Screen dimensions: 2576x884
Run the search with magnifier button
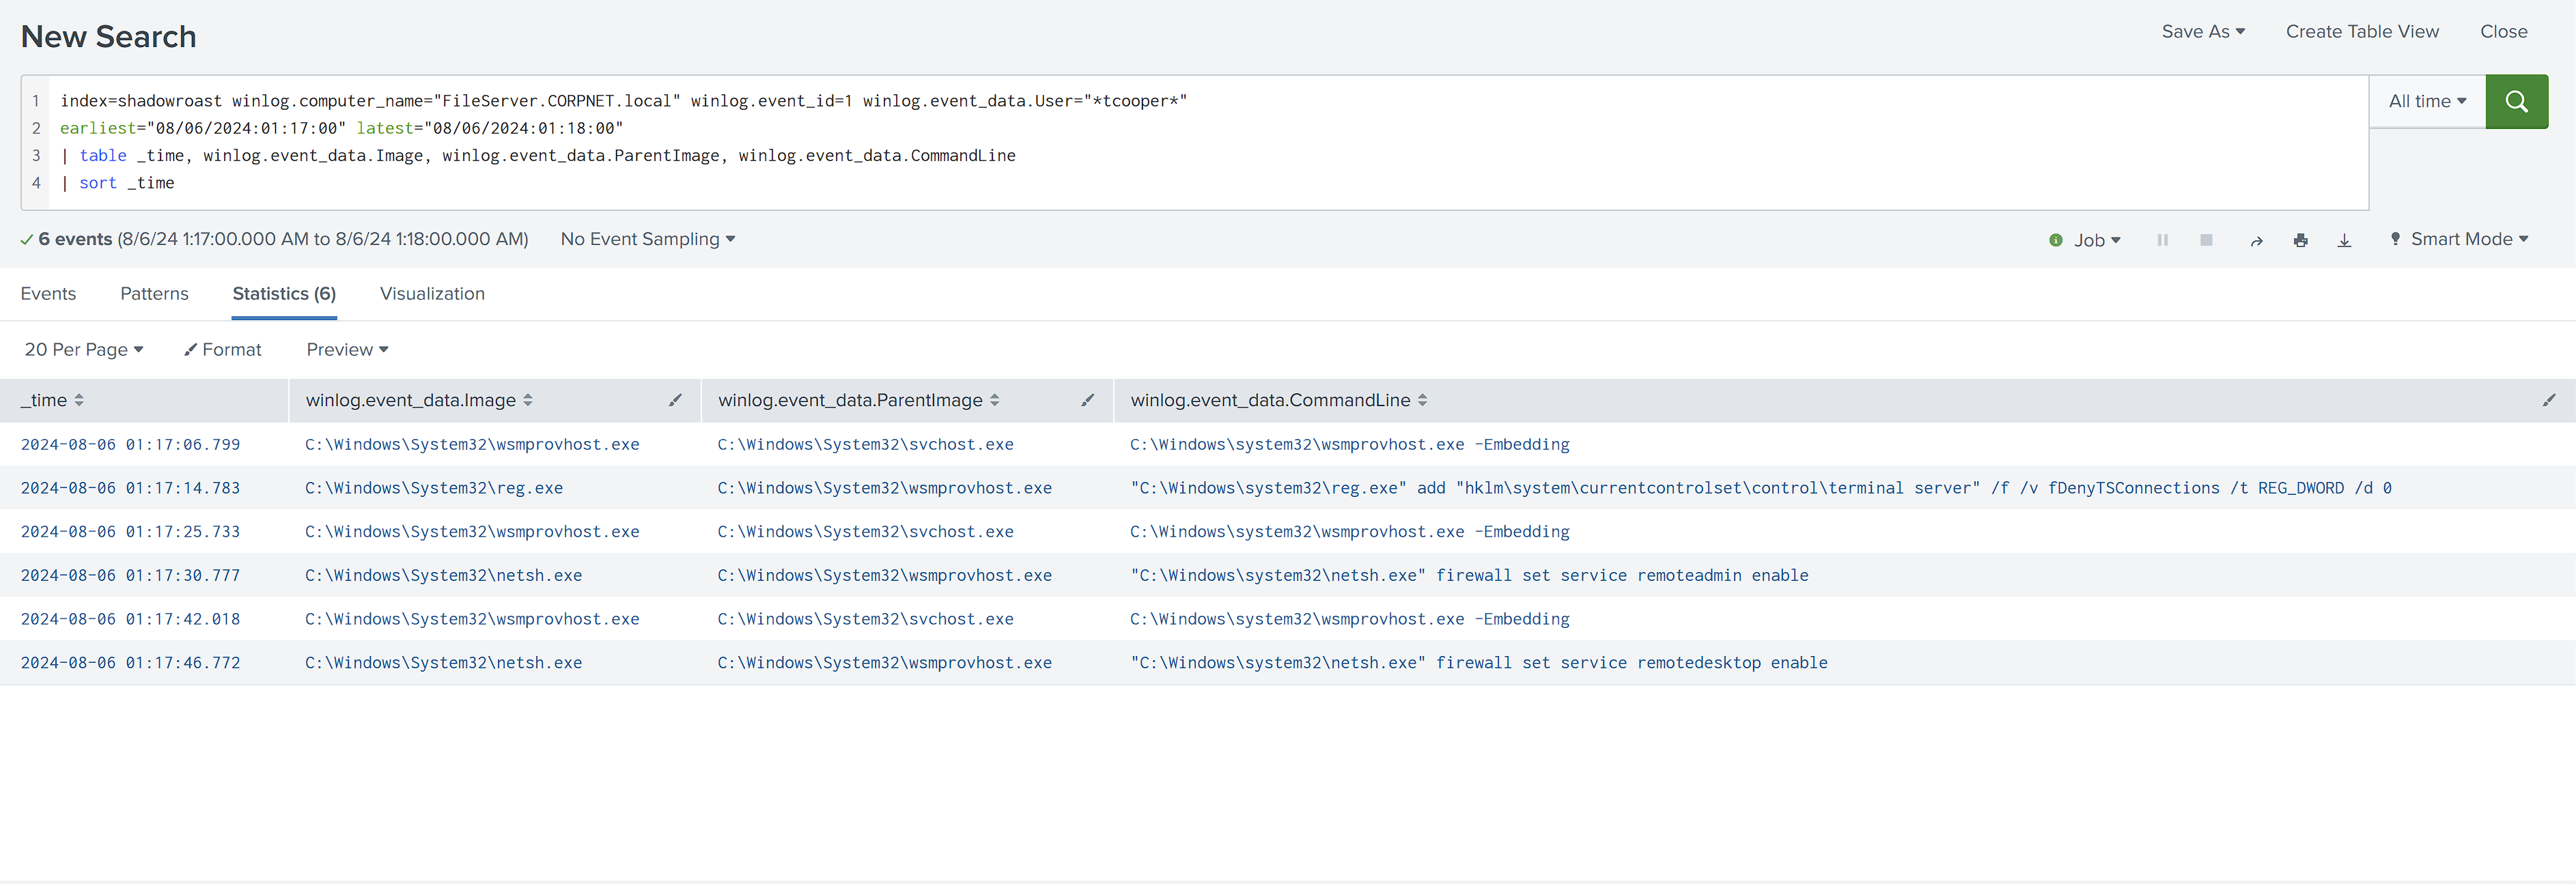tap(2516, 101)
